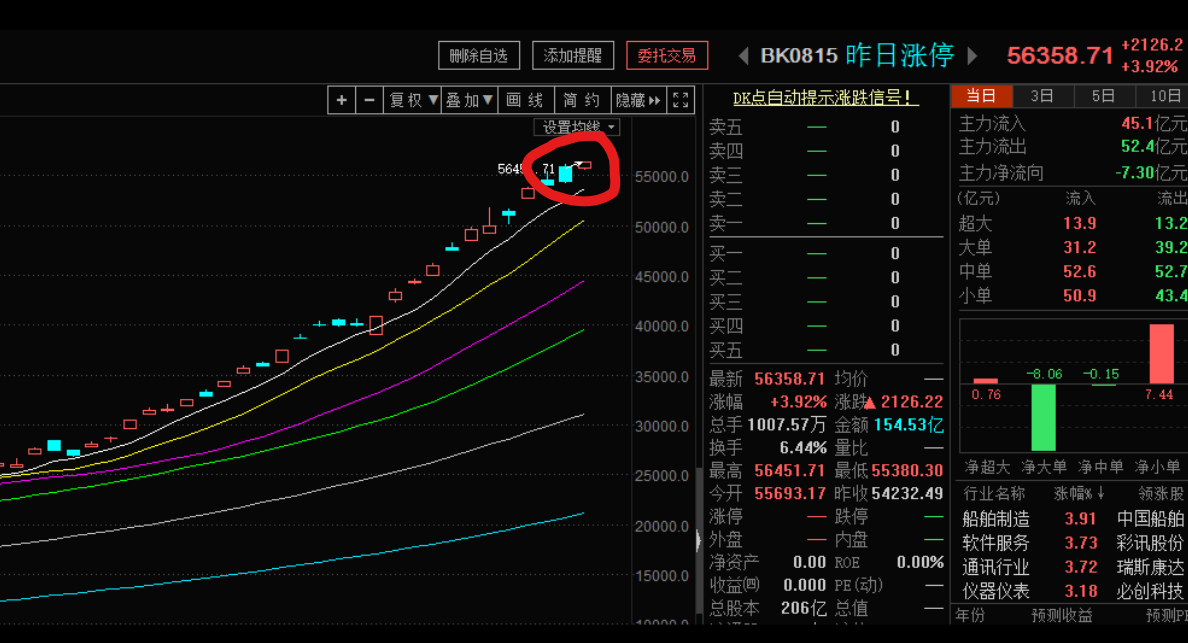Open the 叠加 overlay dropdown

470,100
